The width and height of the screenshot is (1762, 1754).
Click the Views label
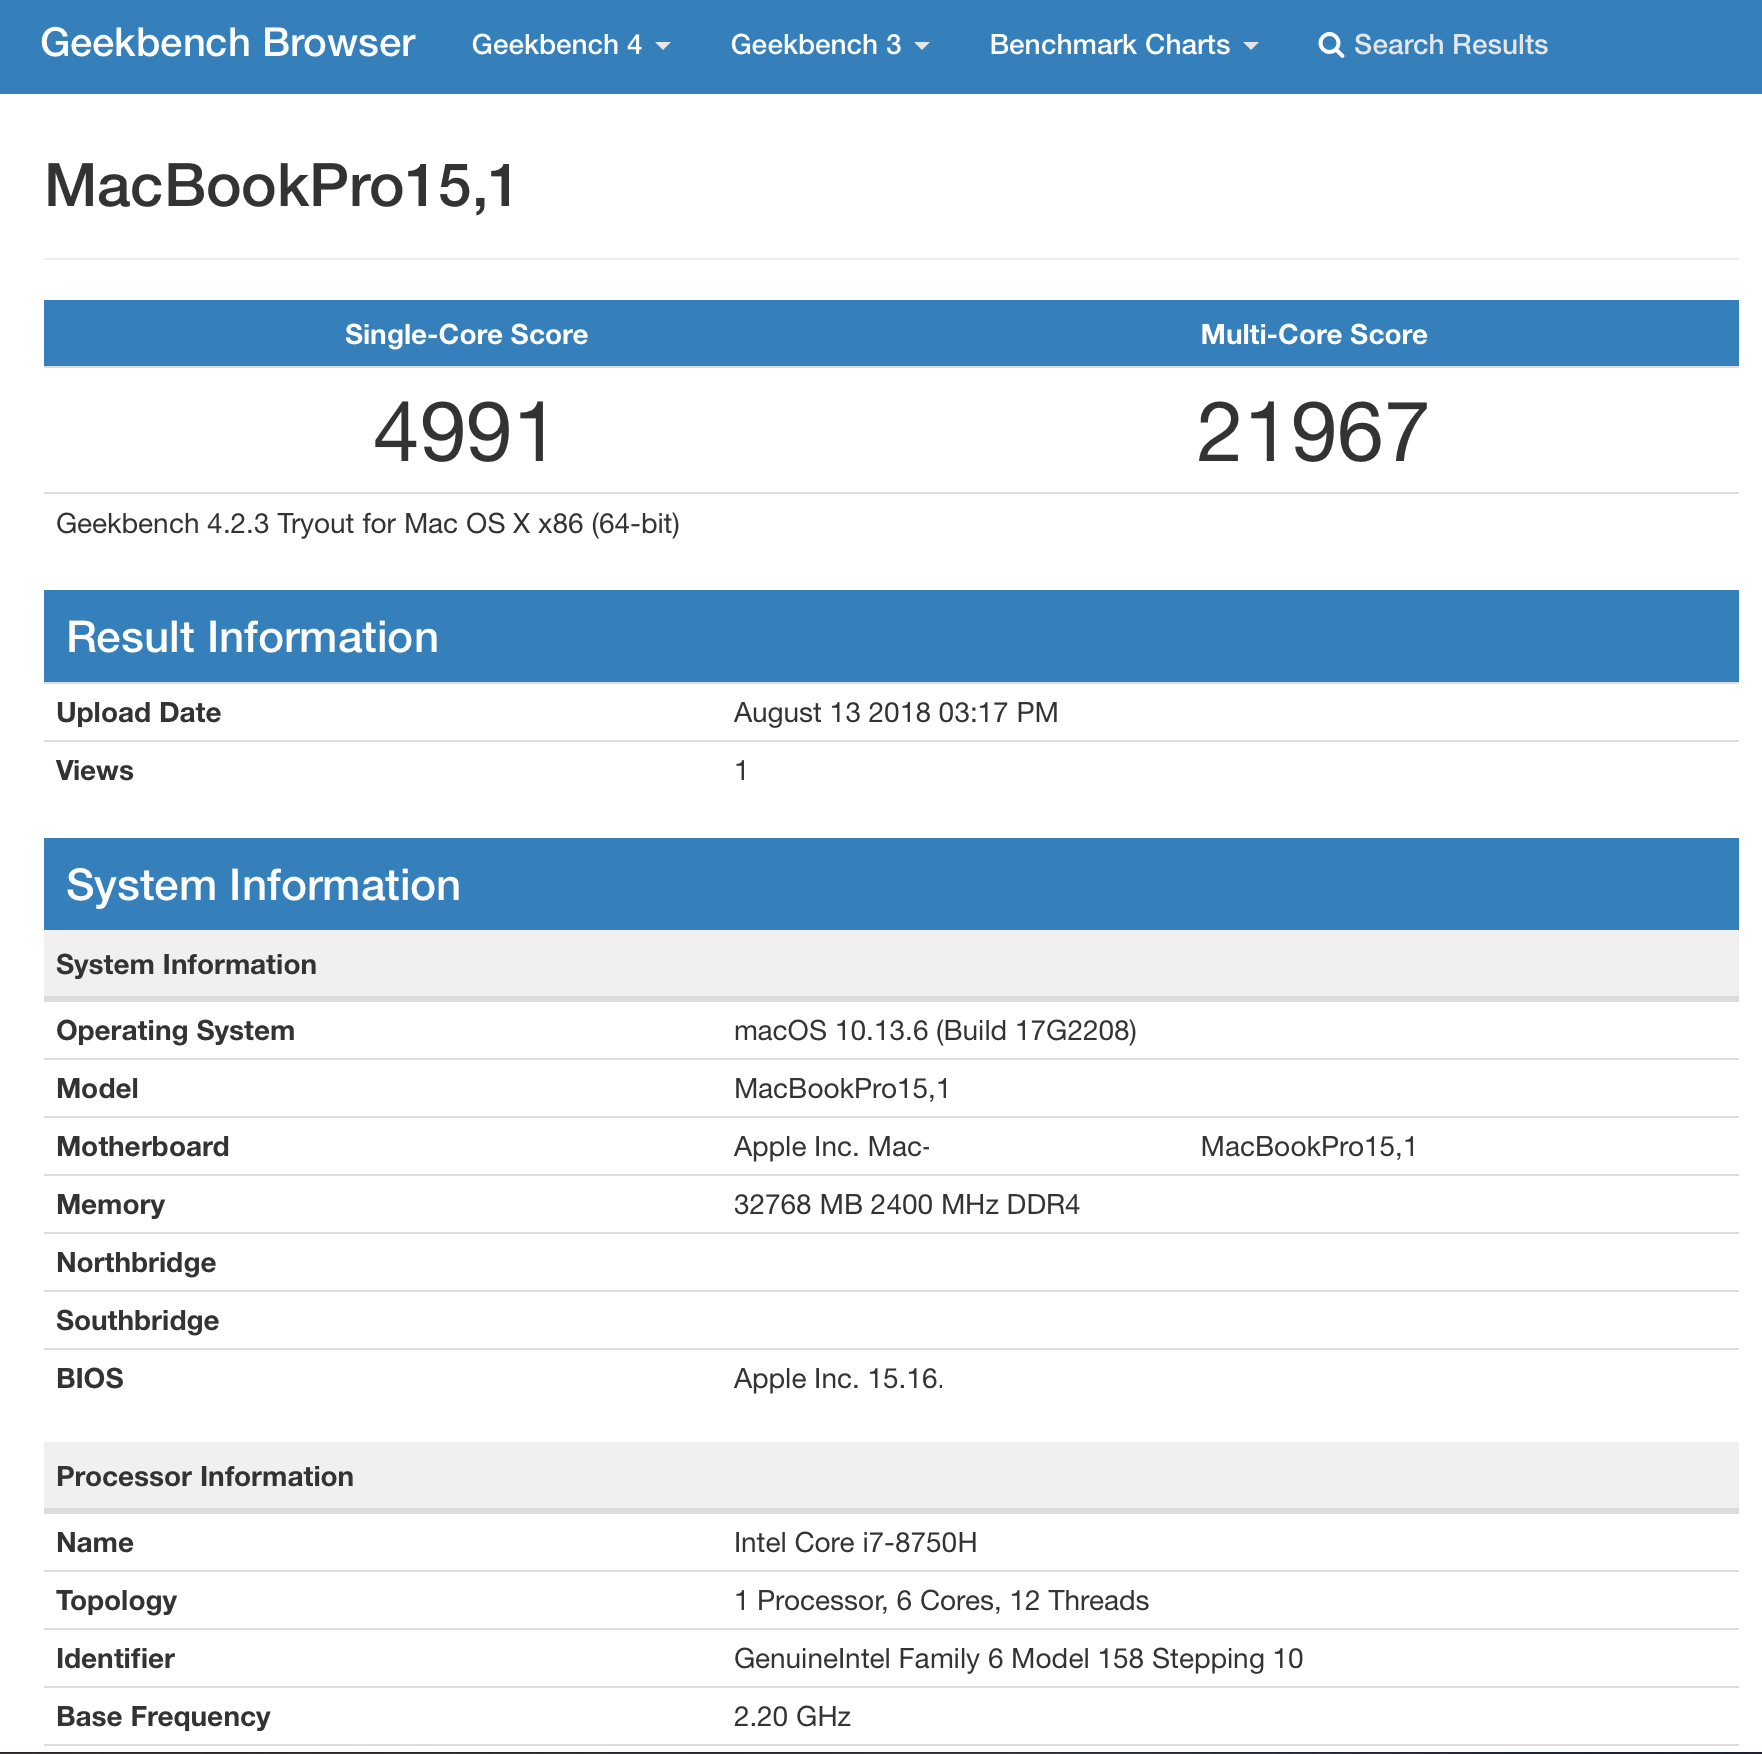pos(95,770)
